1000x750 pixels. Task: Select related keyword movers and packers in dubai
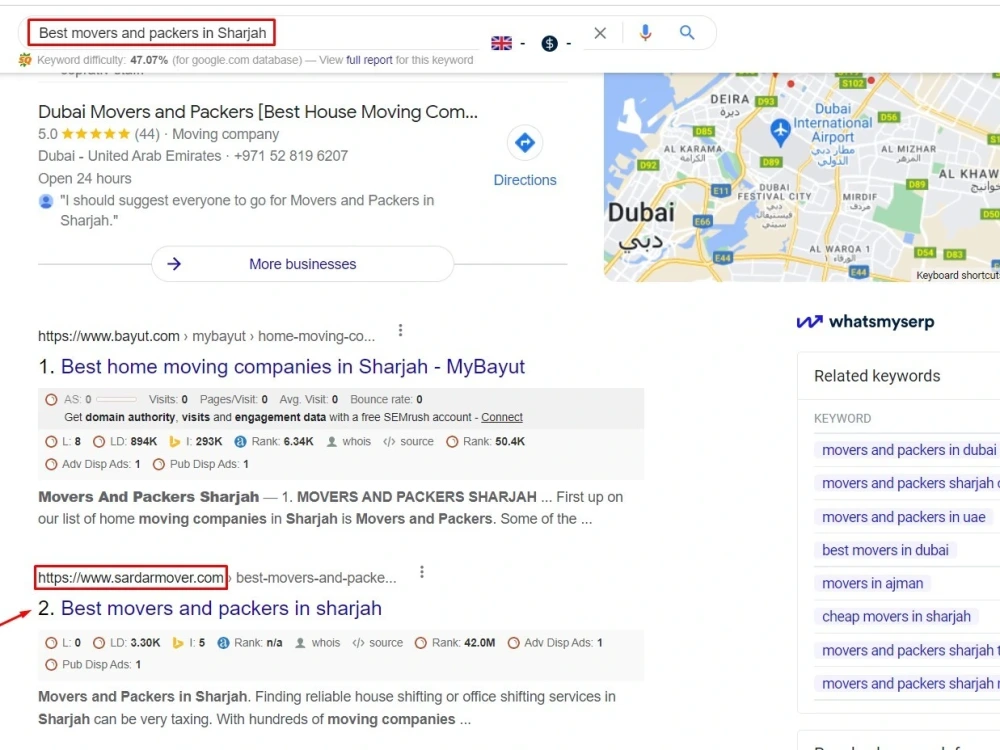pos(909,450)
